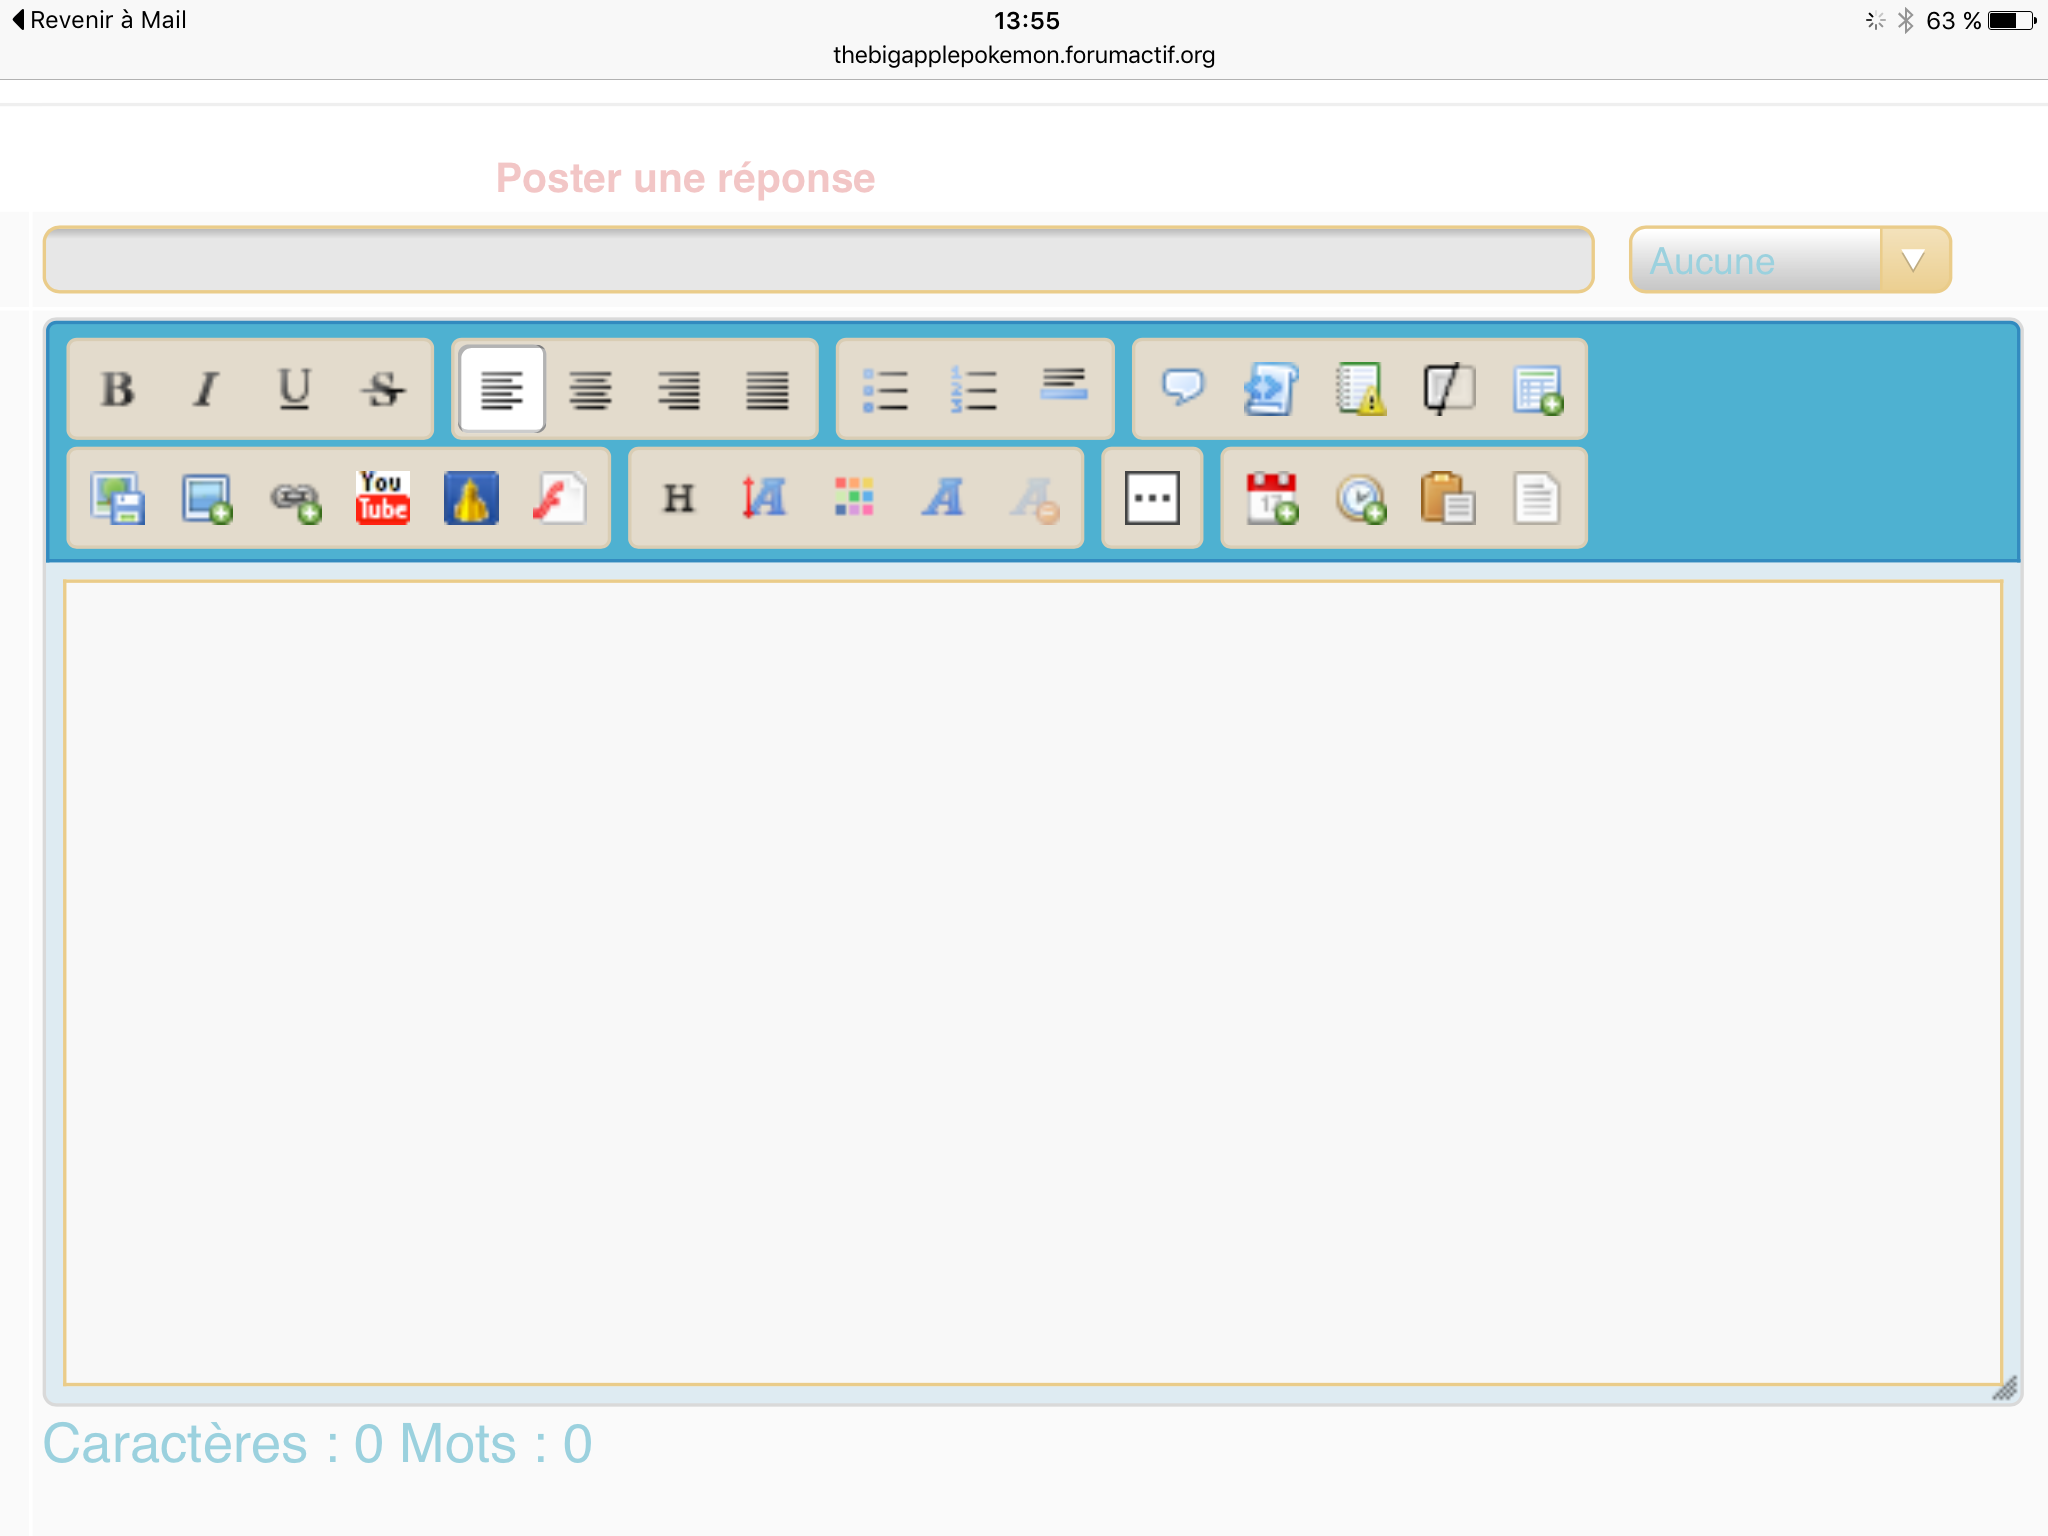Insert a Flash file
Image resolution: width=2048 pixels, height=1536 pixels.
pyautogui.click(x=560, y=498)
